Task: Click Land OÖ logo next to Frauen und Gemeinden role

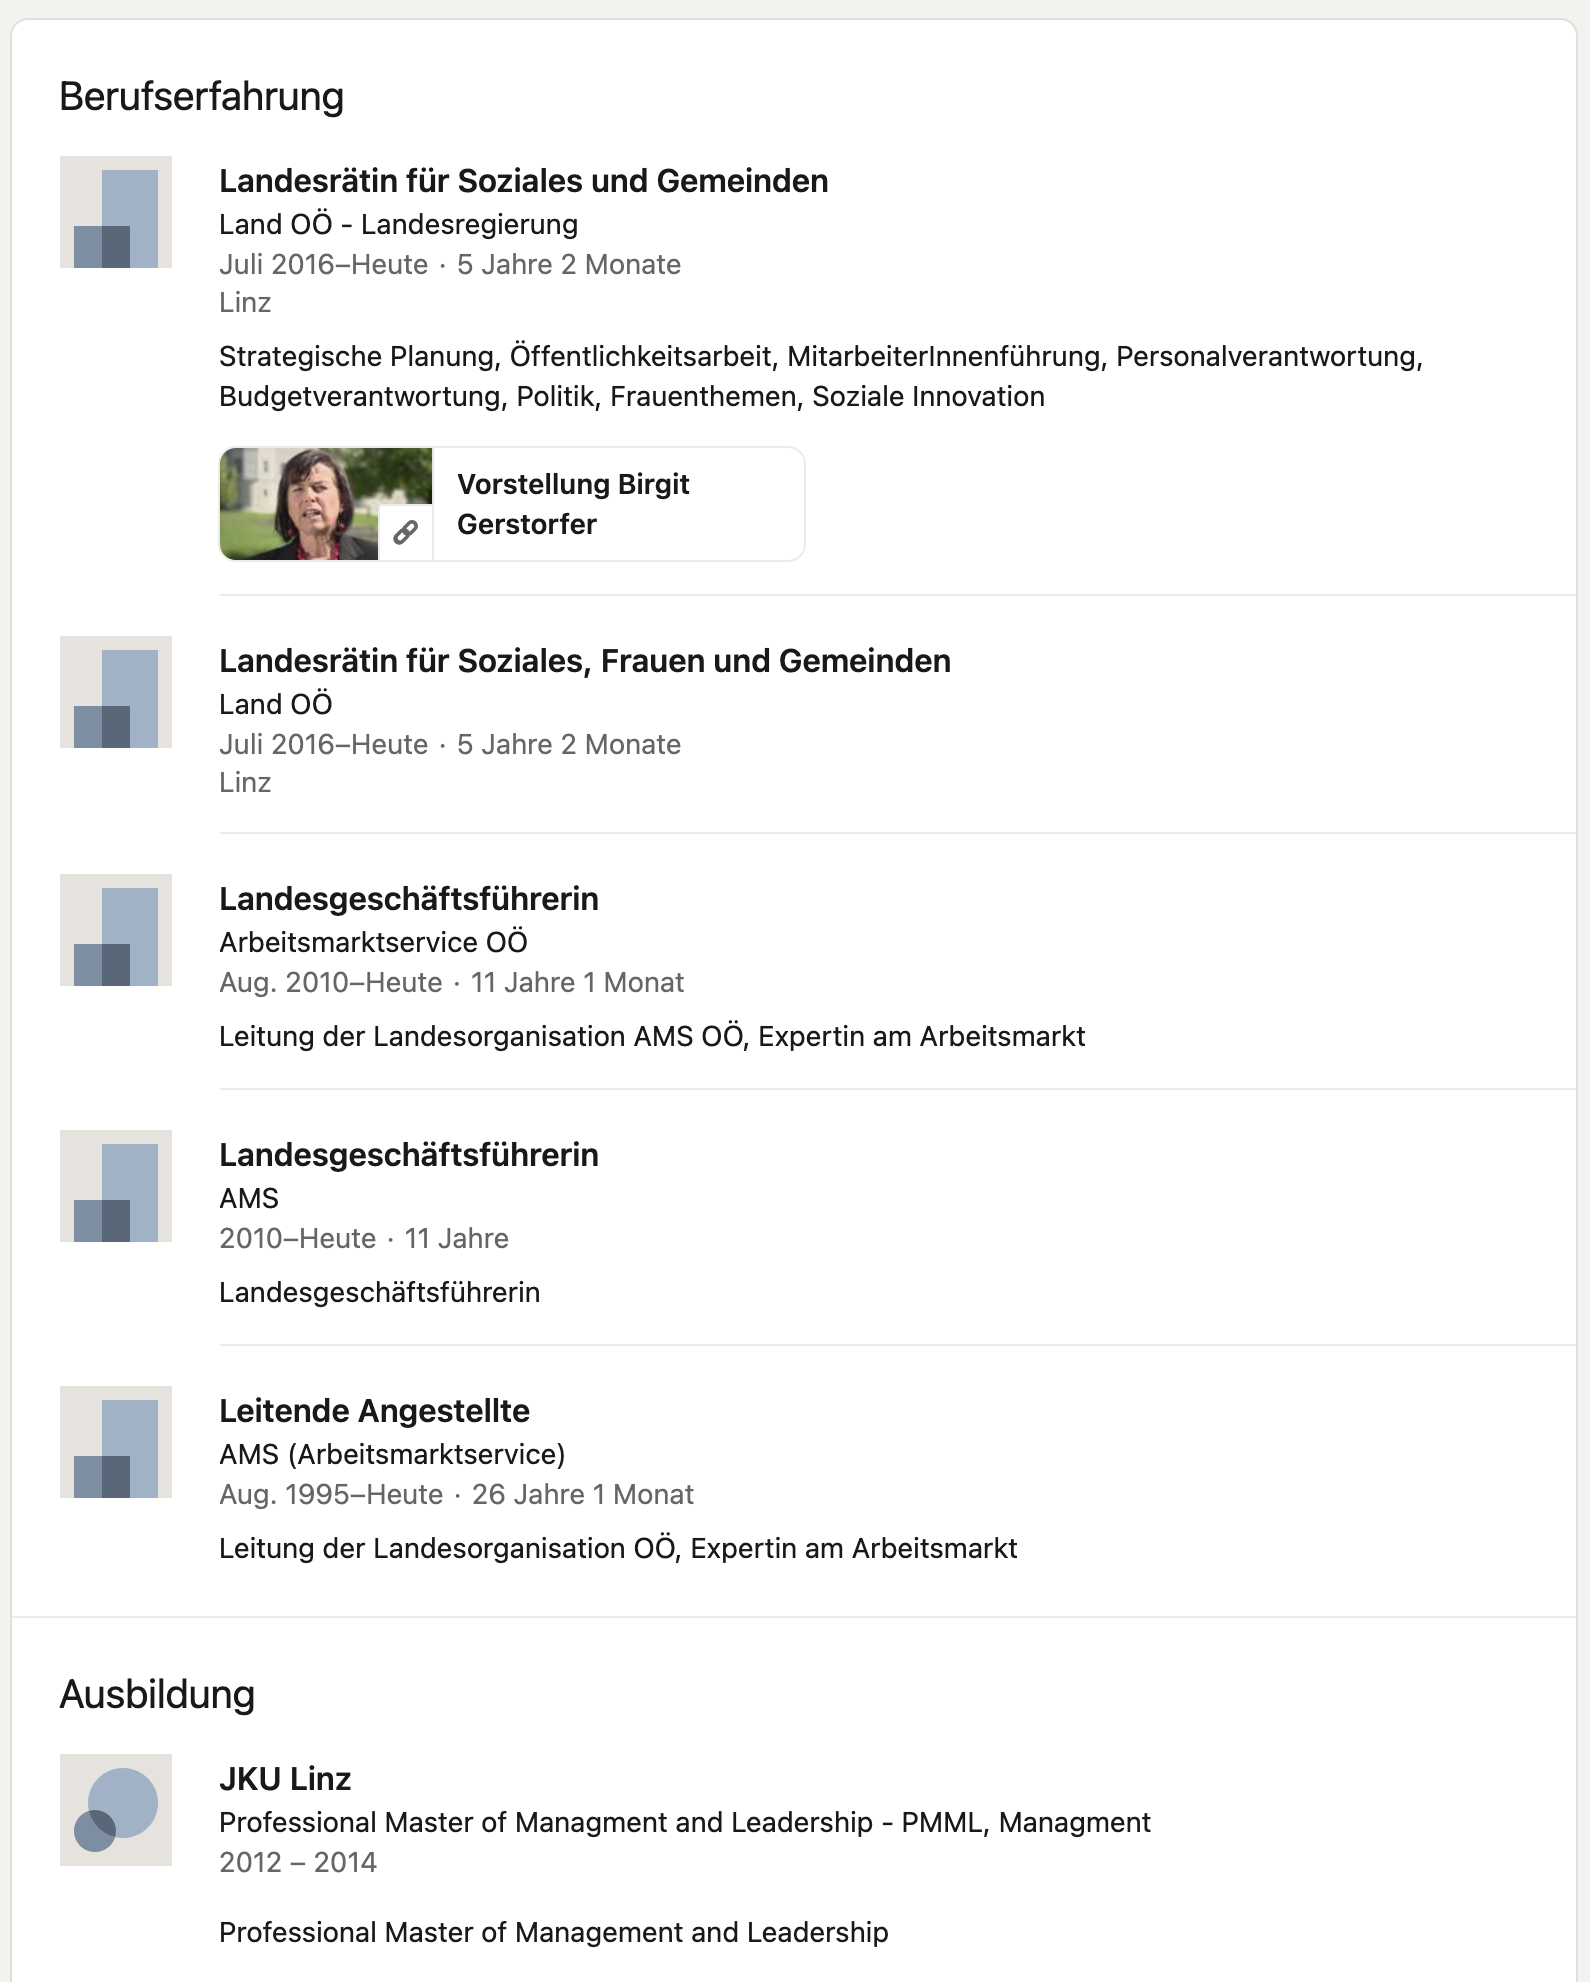Action: coord(116,692)
